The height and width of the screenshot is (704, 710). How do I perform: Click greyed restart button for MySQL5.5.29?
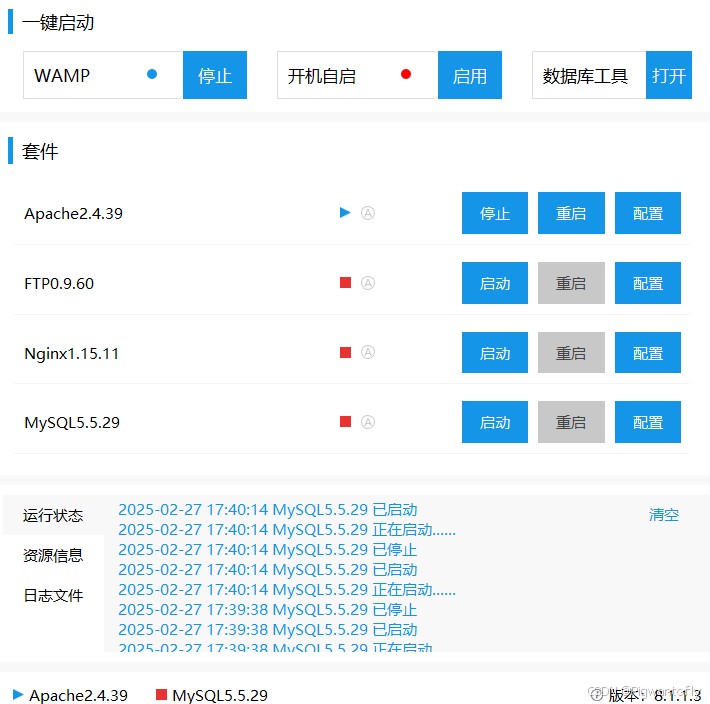[571, 422]
